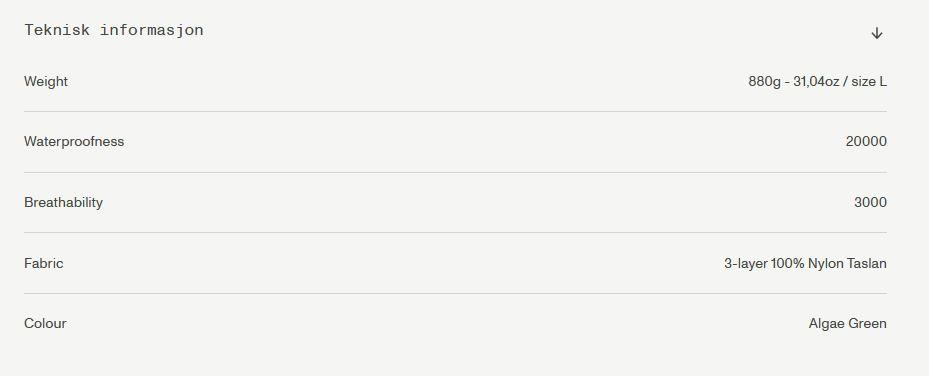929x376 pixels.
Task: Click the size L text
Action: click(x=869, y=82)
